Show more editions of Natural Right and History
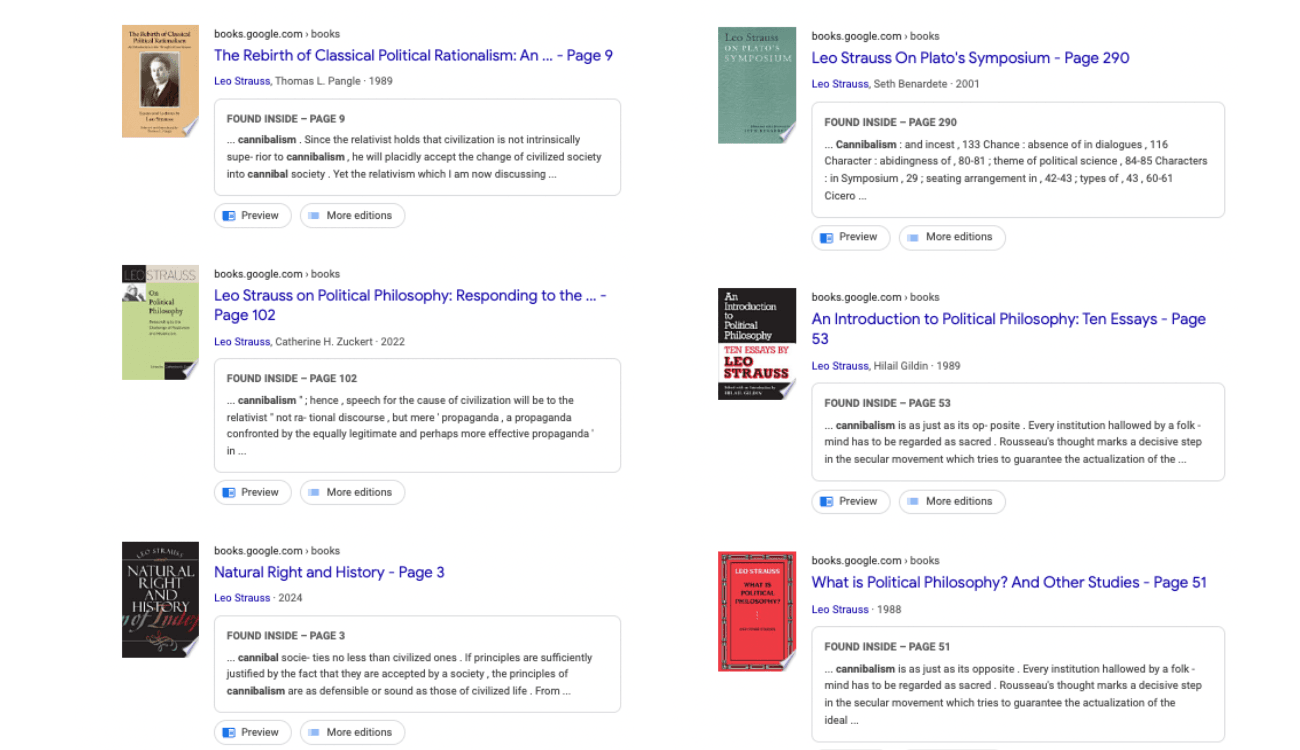The height and width of the screenshot is (750, 1300). [x=352, y=733]
